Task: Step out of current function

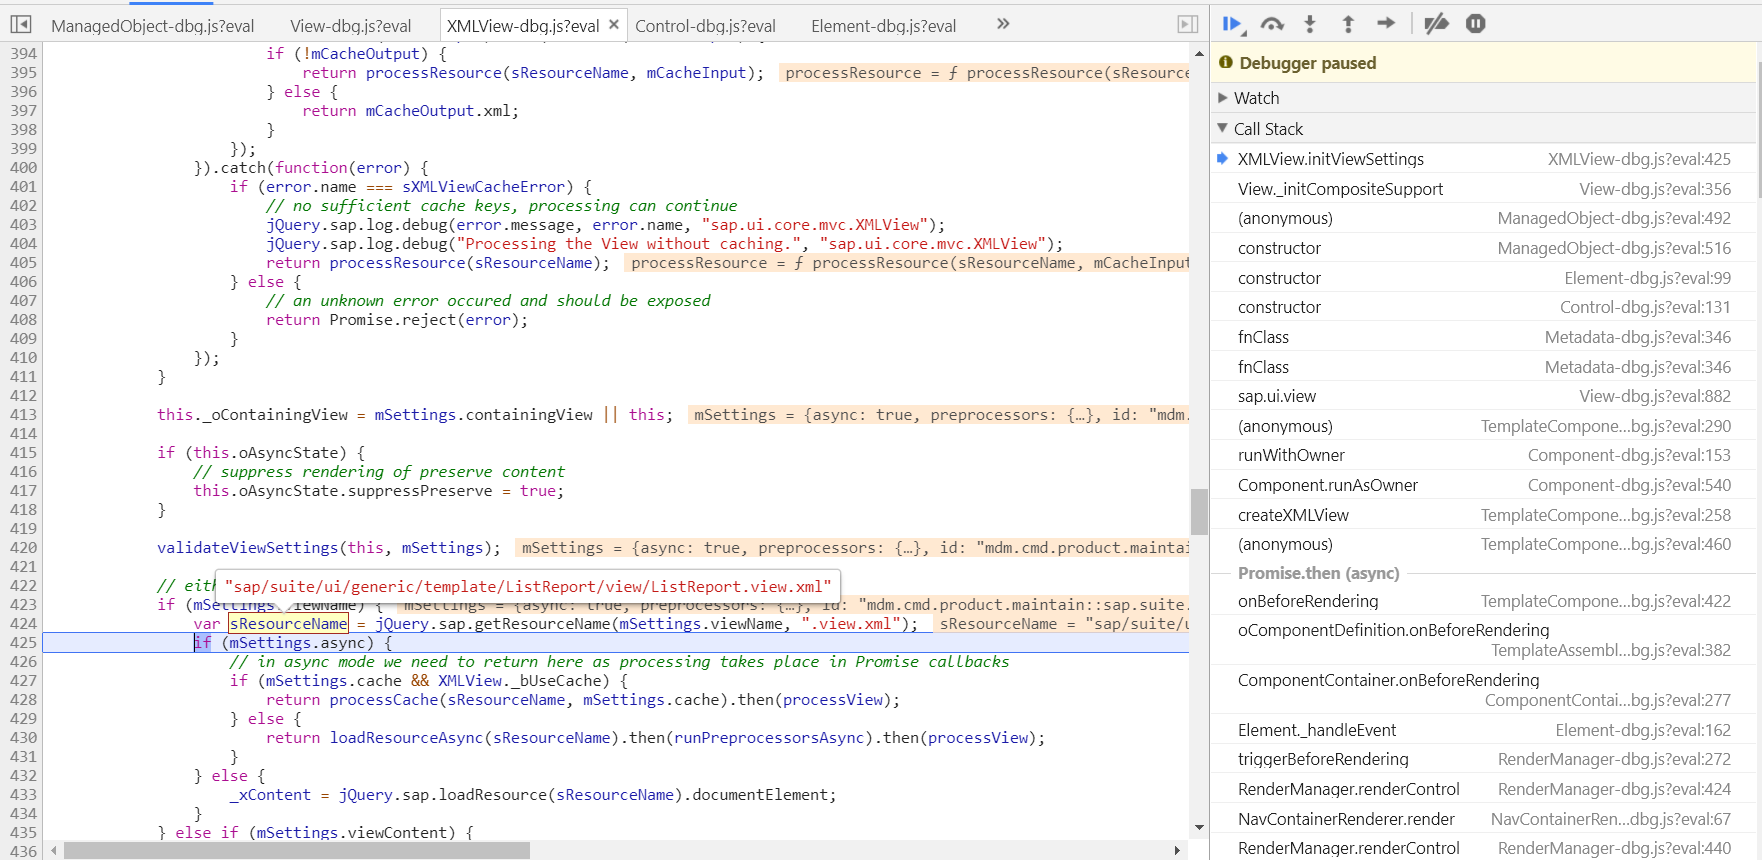Action: [1348, 23]
